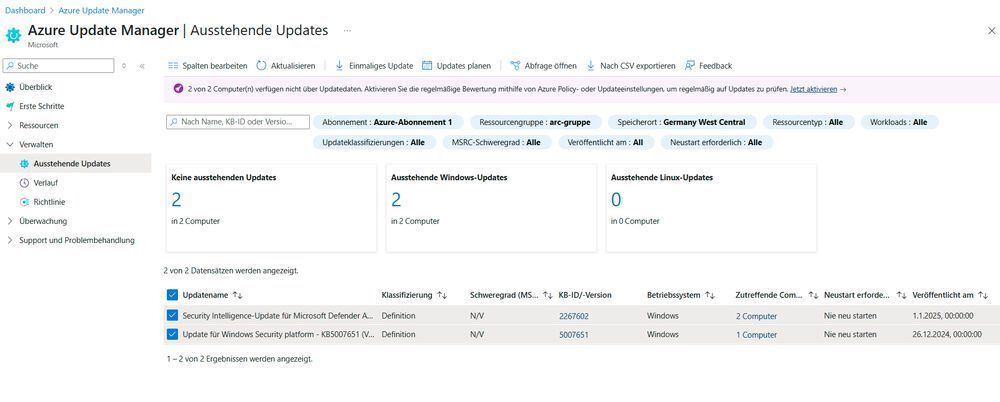Click the Name, KB-ID filter search box
Image resolution: width=1000 pixels, height=402 pixels.
click(x=238, y=122)
